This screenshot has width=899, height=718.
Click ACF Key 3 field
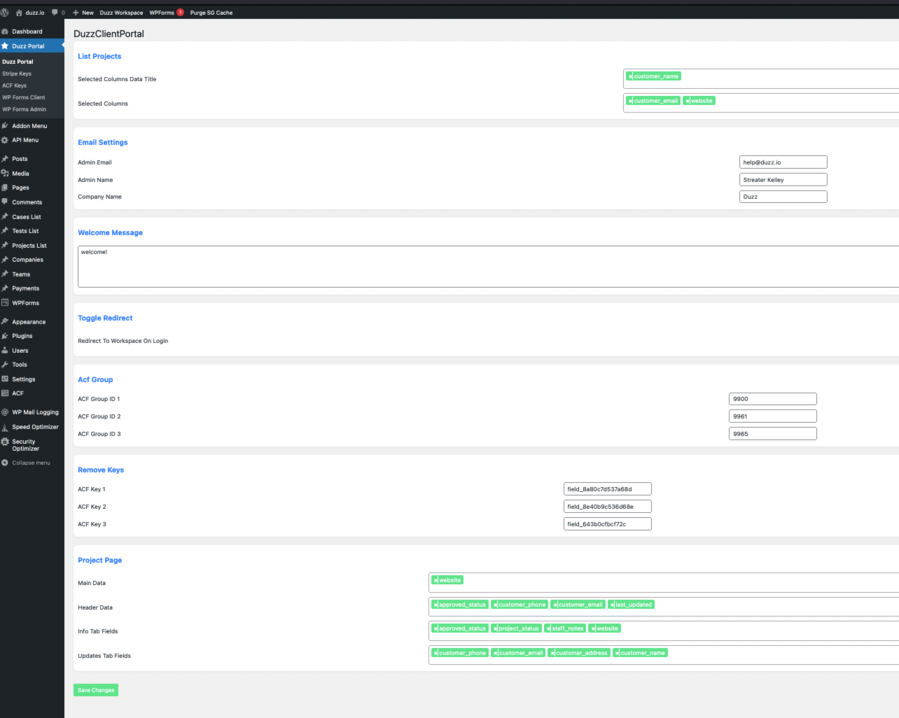point(607,524)
